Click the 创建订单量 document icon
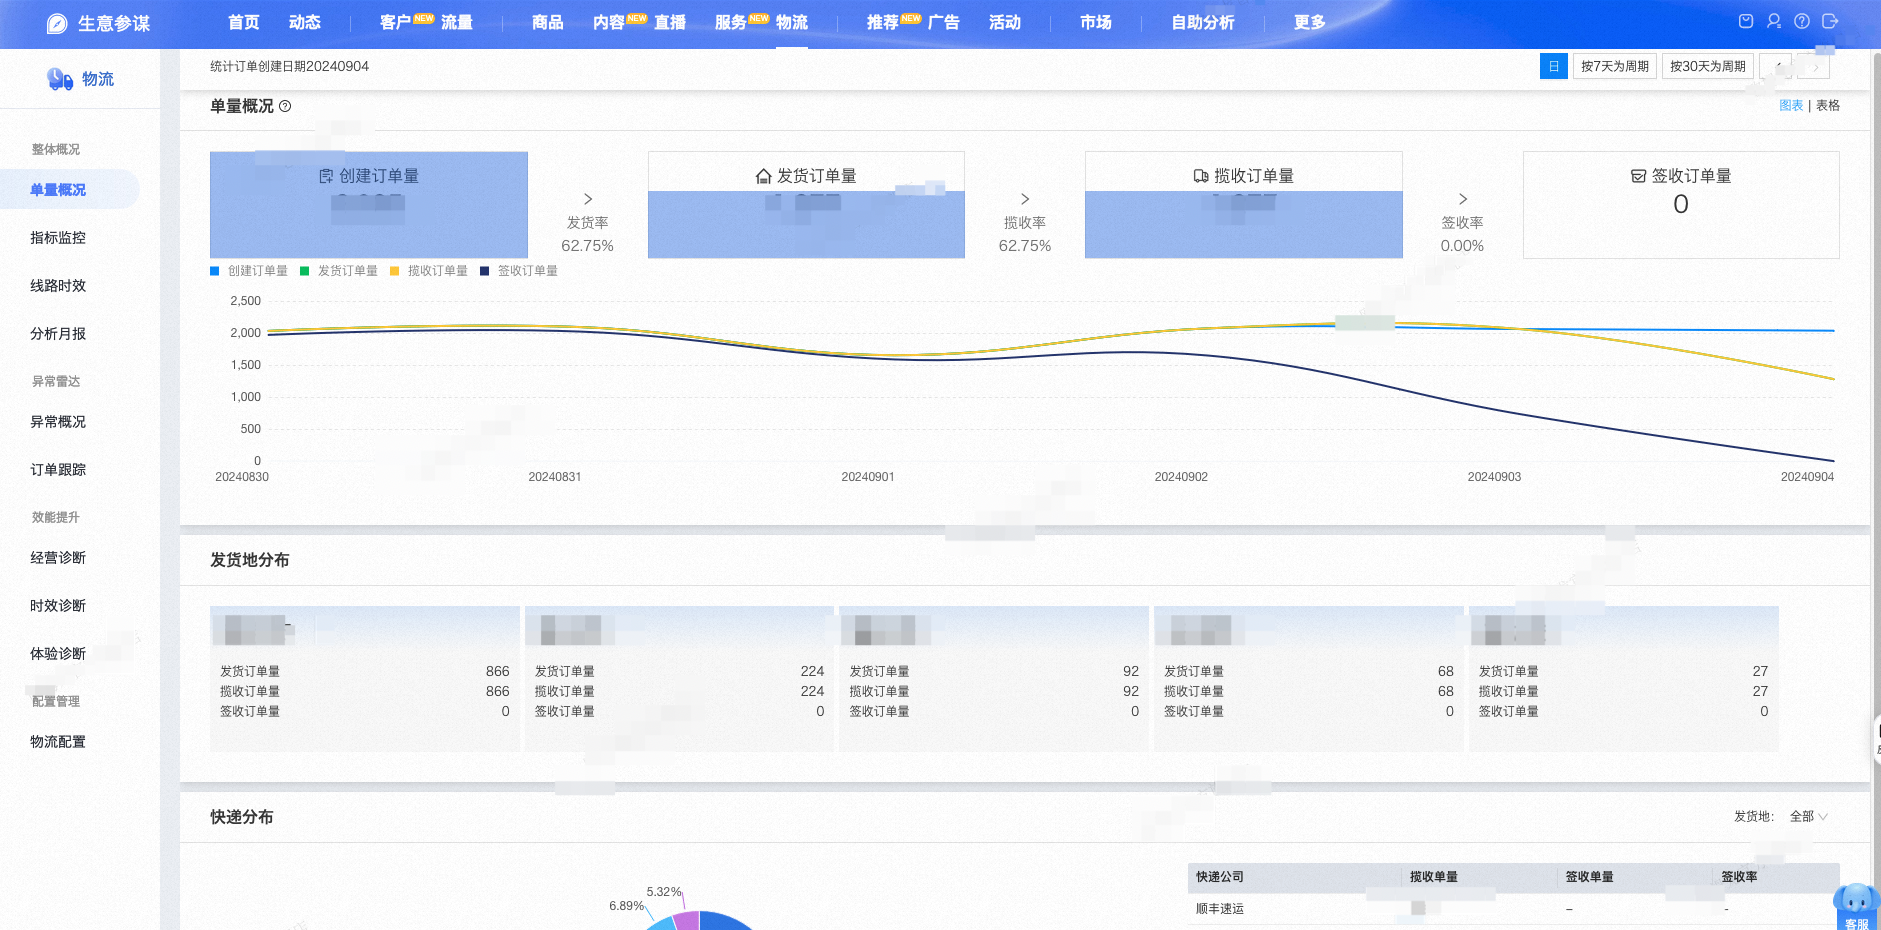The image size is (1881, 930). 326,176
